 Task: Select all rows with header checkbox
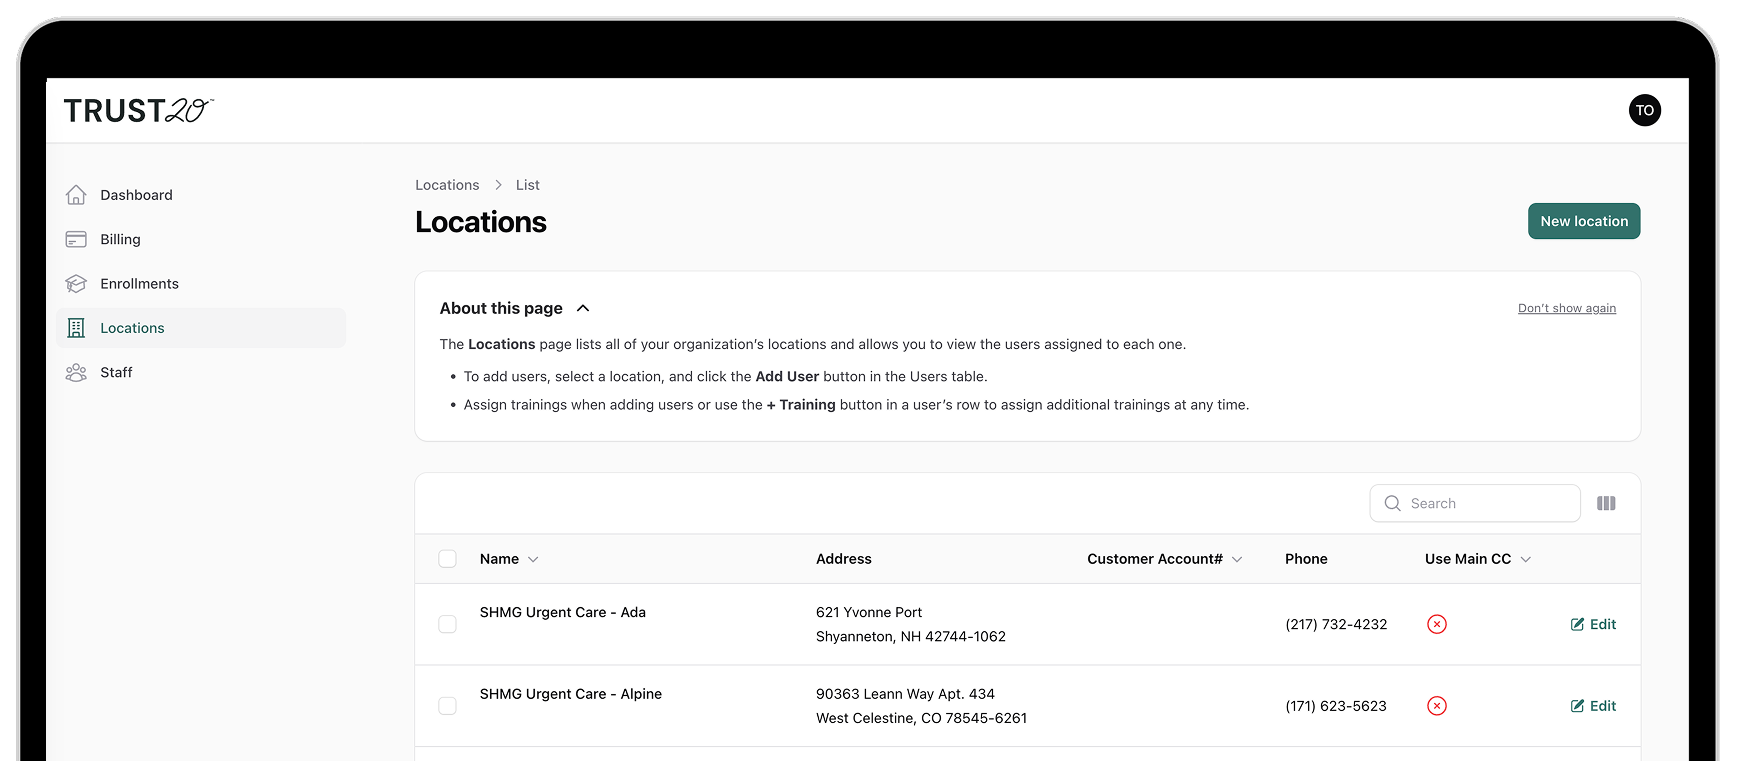tap(447, 559)
